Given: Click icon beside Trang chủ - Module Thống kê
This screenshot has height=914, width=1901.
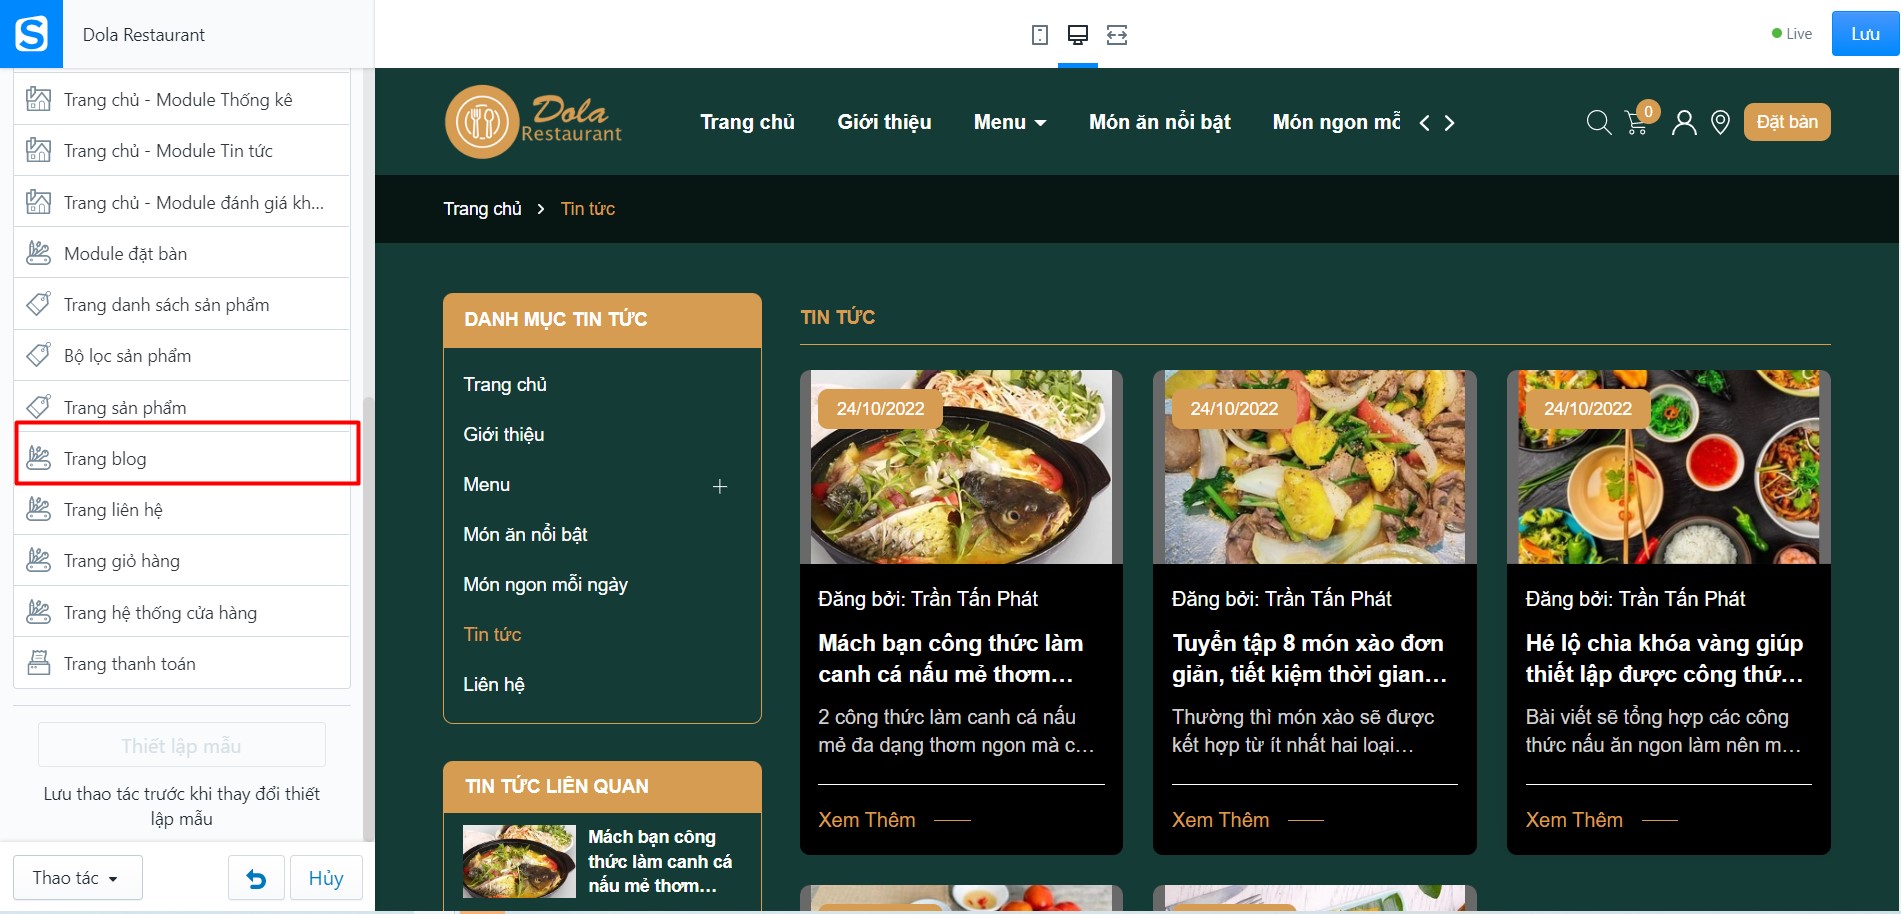Looking at the screenshot, I should point(38,99).
